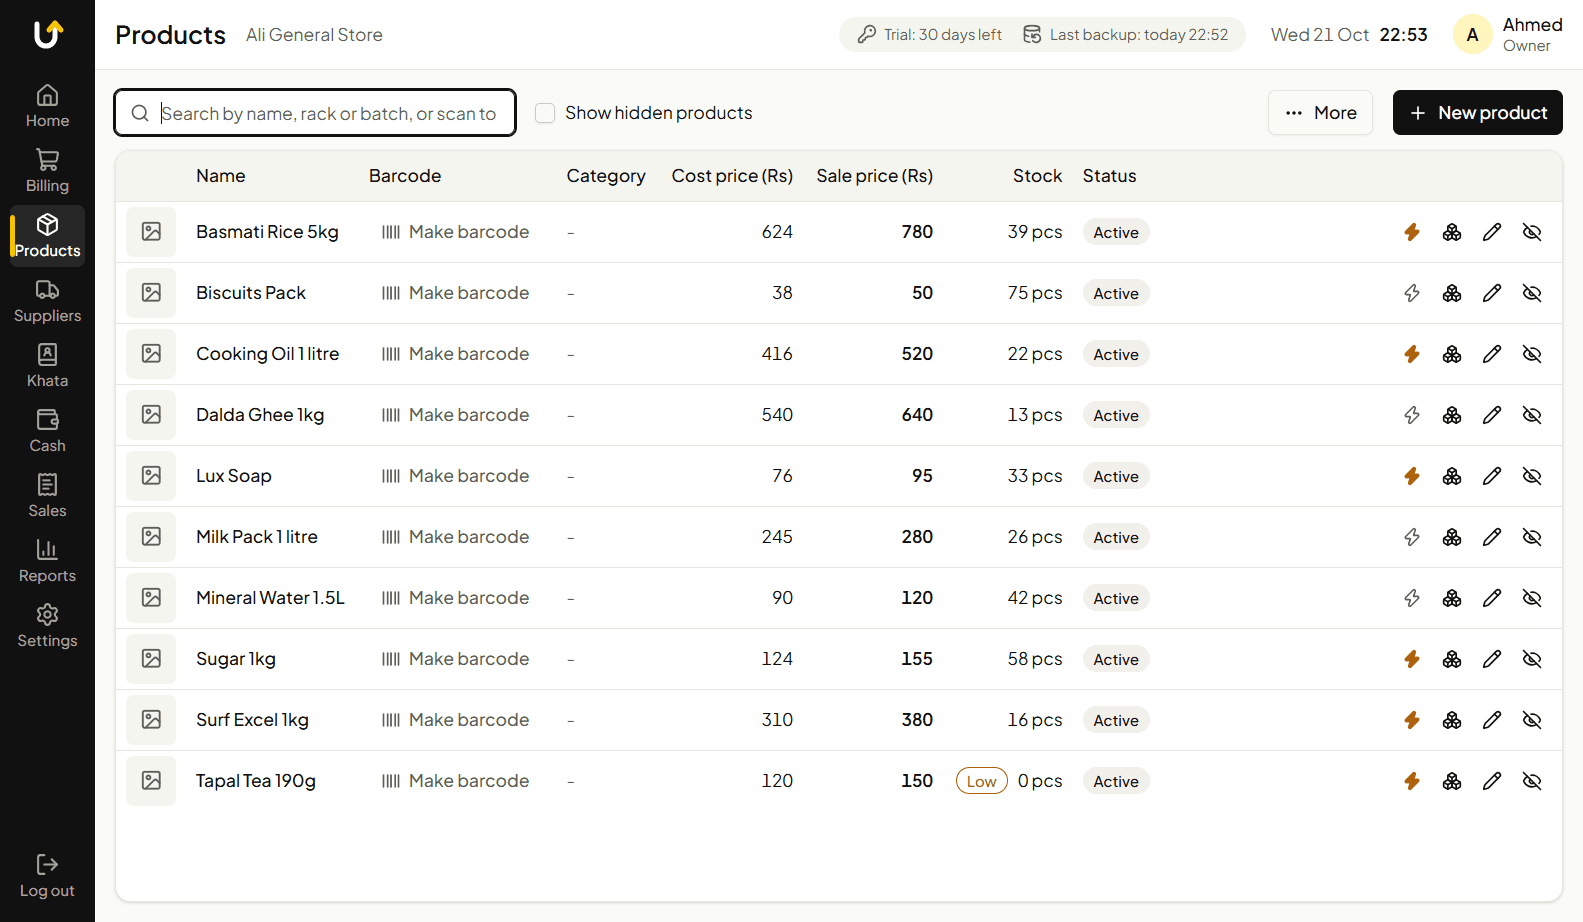Focus the product search field
The width and height of the screenshot is (1583, 922).
[x=315, y=113]
